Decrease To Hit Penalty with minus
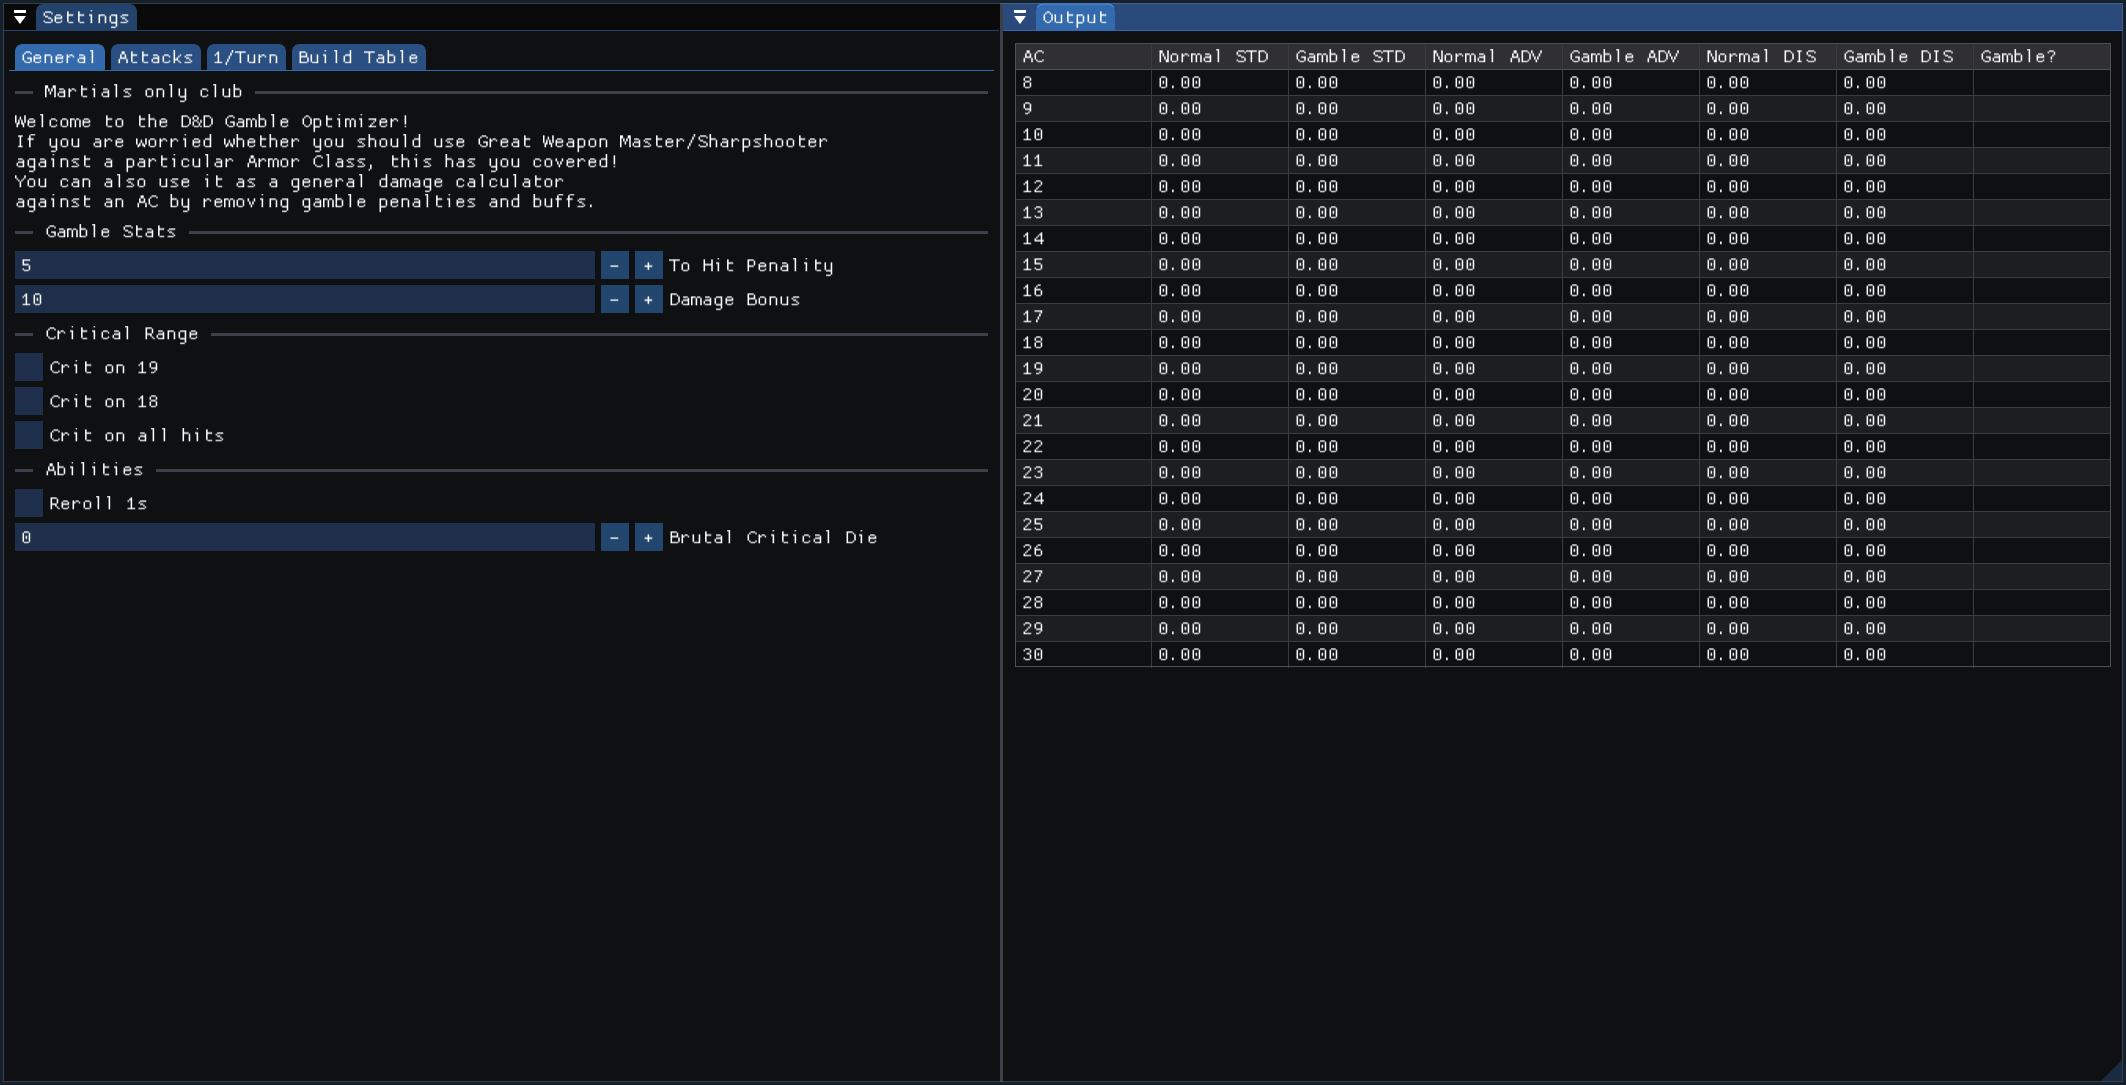Screen dimensions: 2126x1085 pos(614,265)
